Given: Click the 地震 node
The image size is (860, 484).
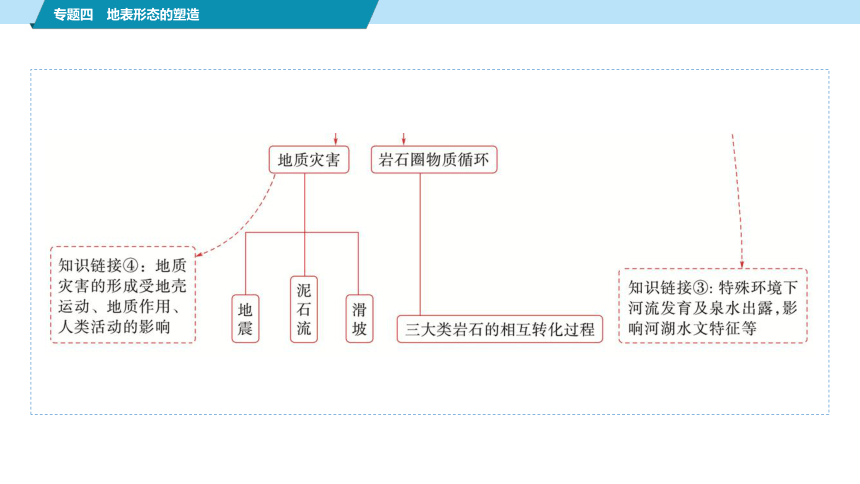Looking at the screenshot, I should click(245, 319).
